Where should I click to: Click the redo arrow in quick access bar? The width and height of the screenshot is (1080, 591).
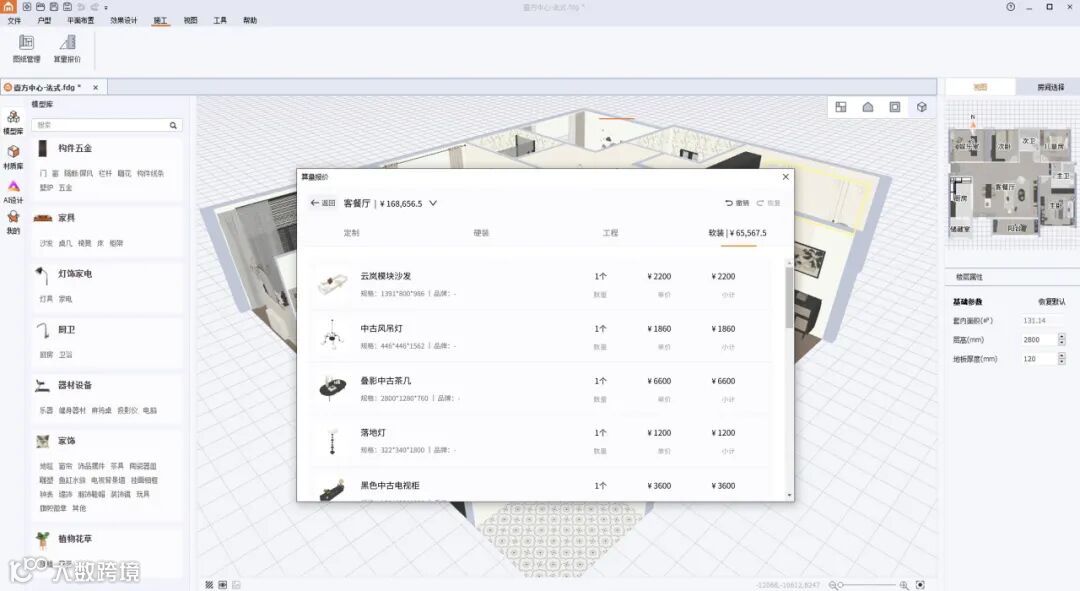[x=94, y=7]
